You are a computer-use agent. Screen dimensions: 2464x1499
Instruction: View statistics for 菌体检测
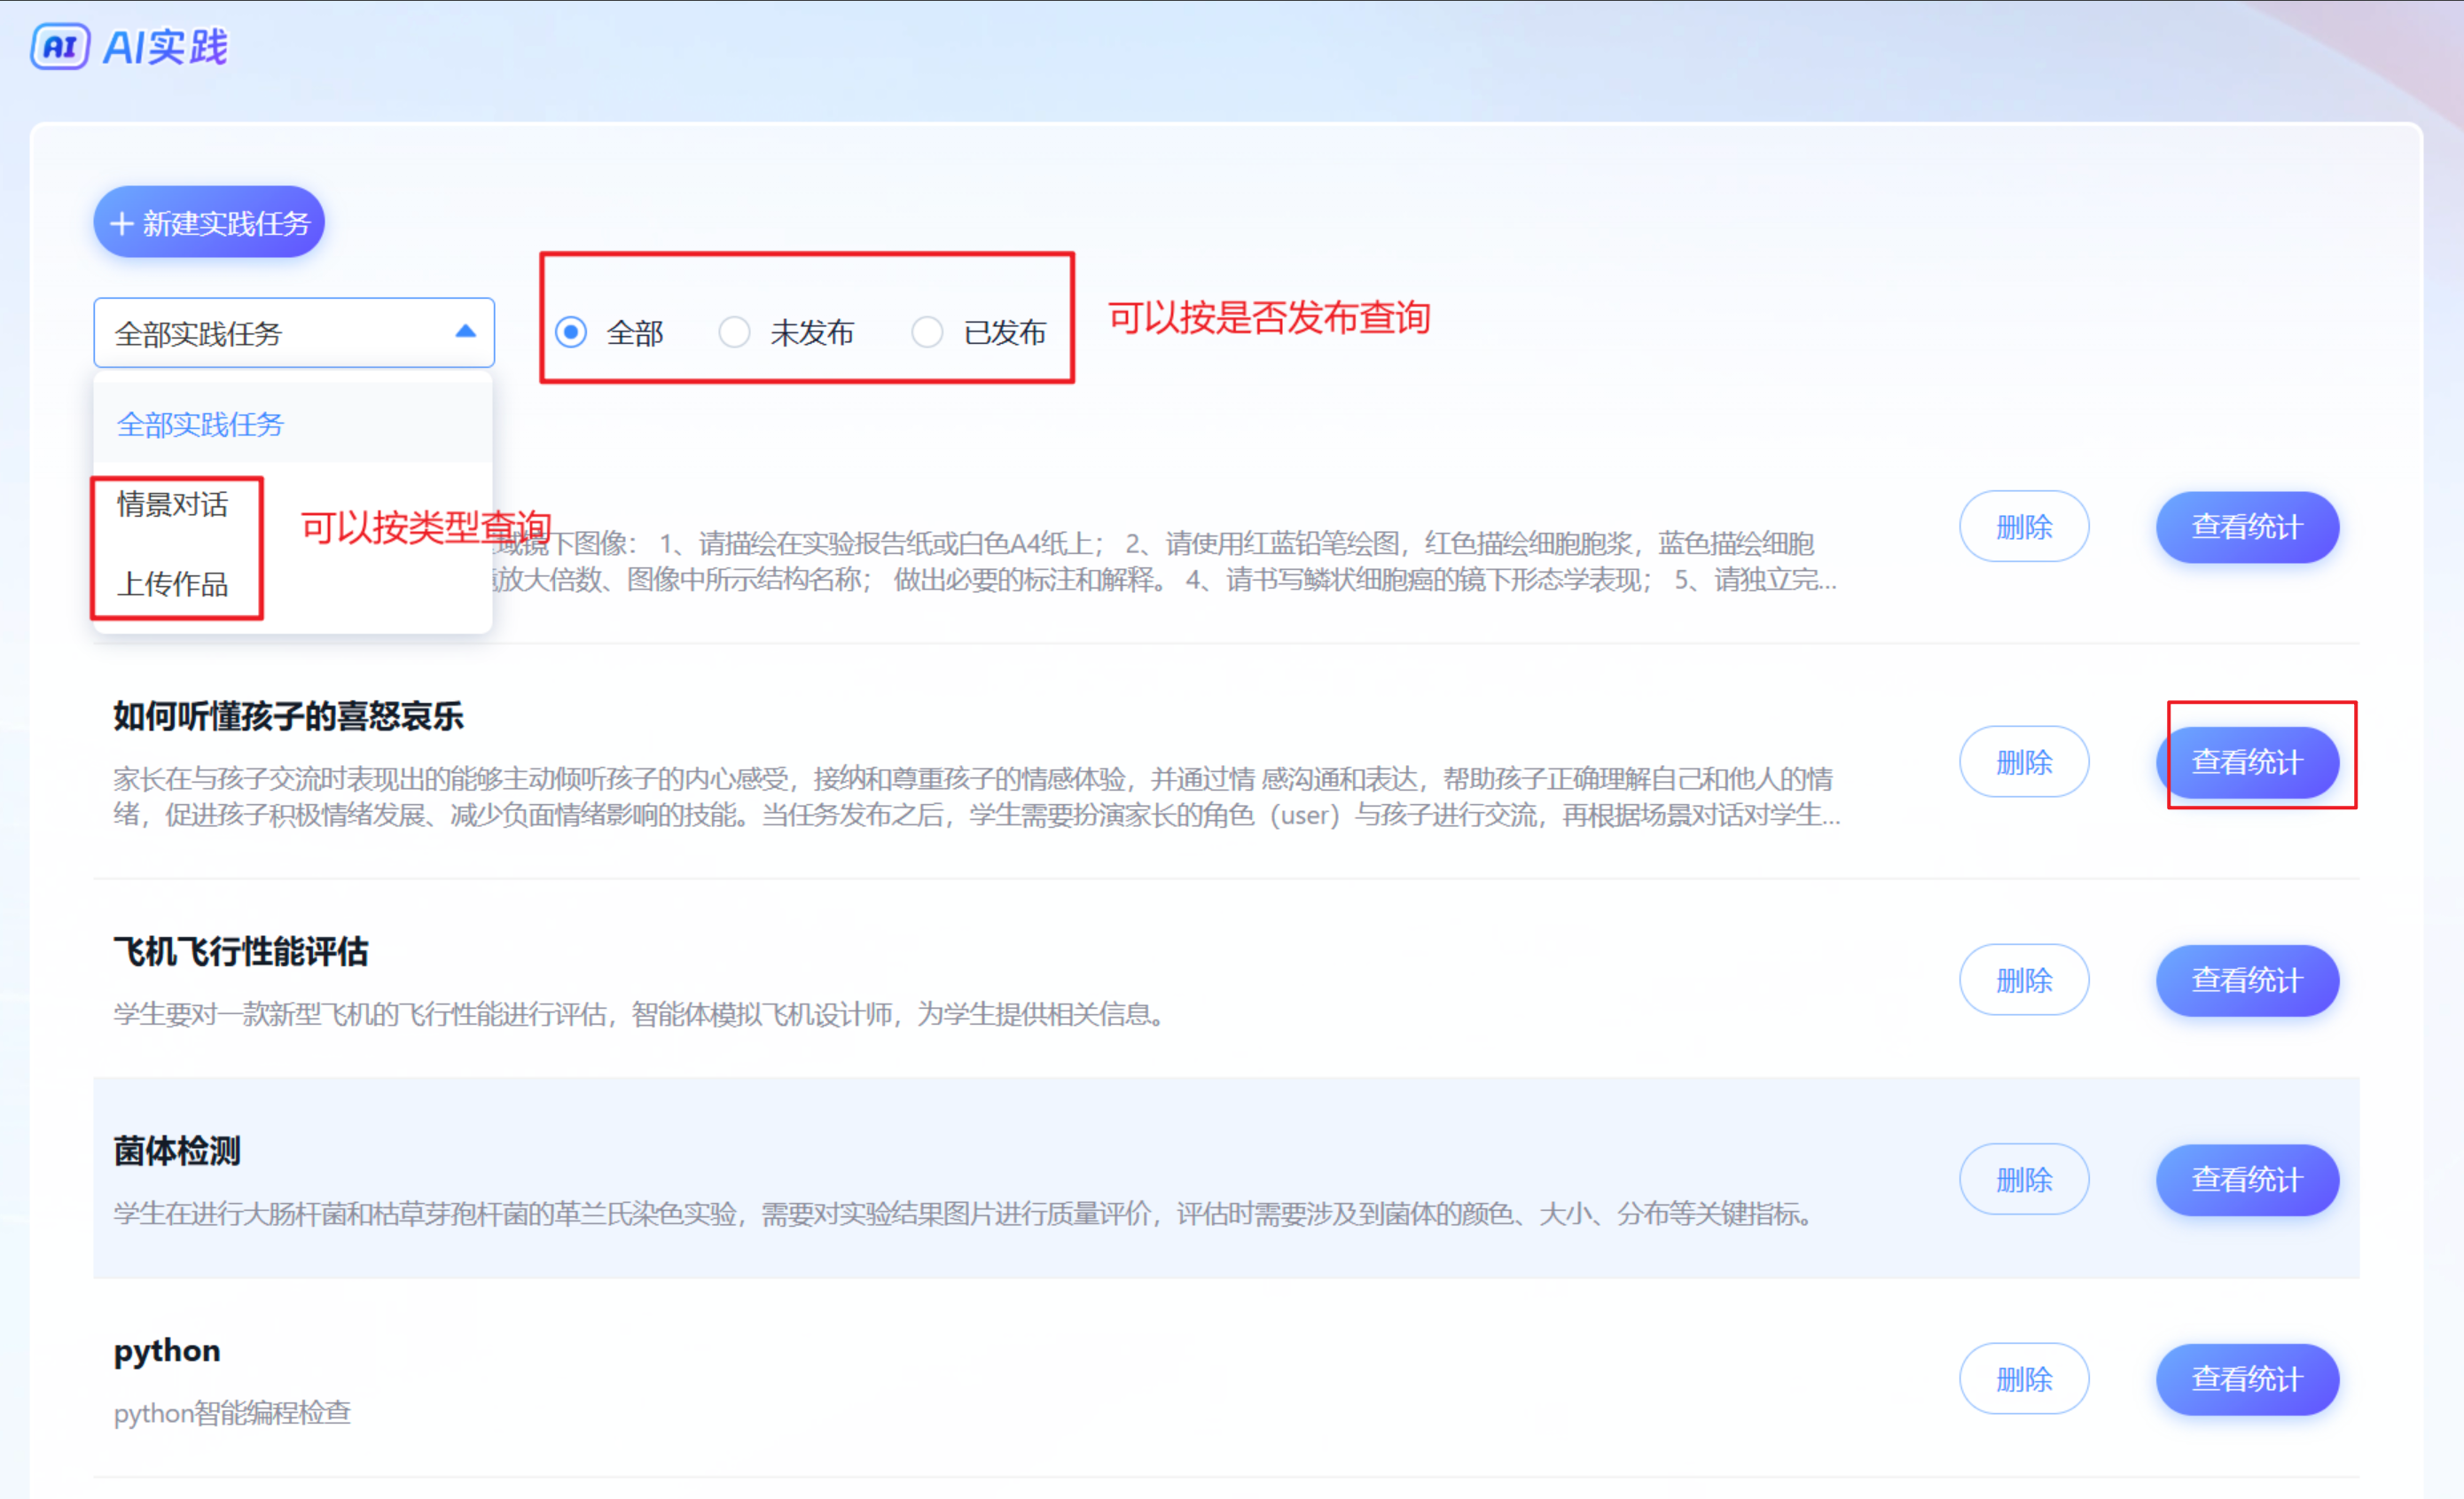point(2246,1179)
